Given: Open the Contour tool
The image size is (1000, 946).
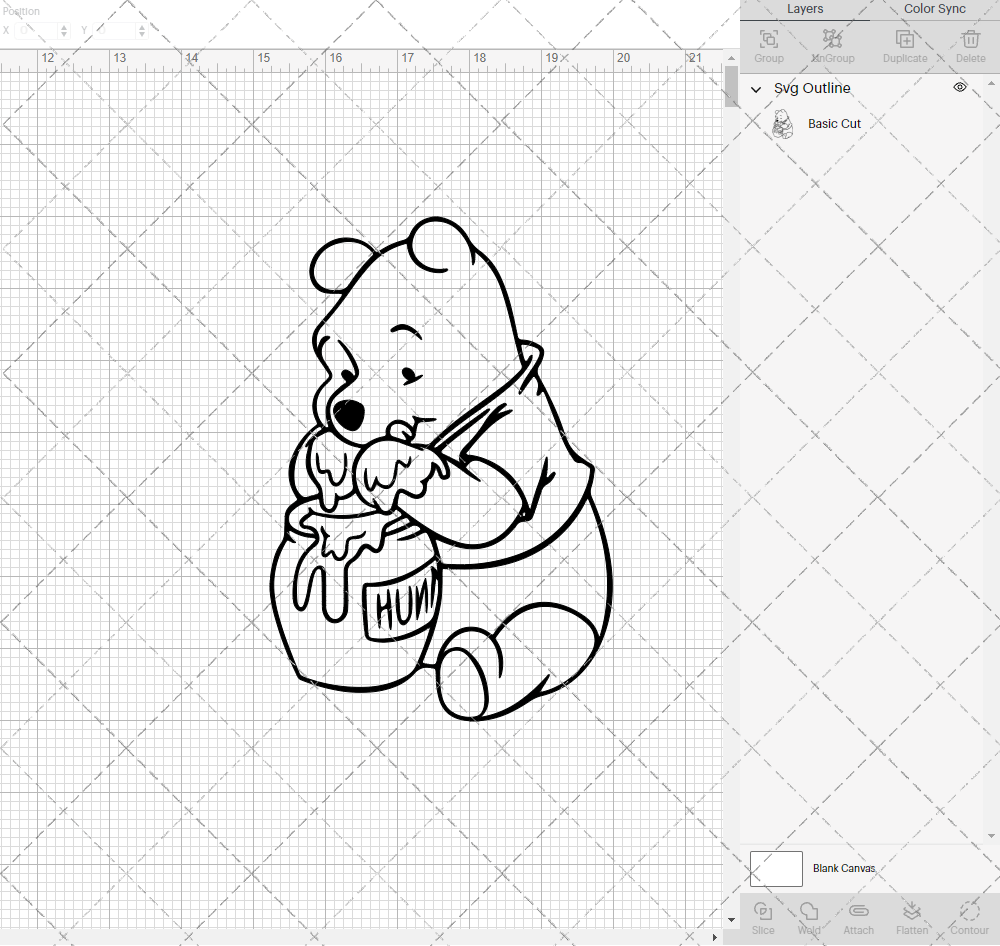Looking at the screenshot, I should [968, 913].
